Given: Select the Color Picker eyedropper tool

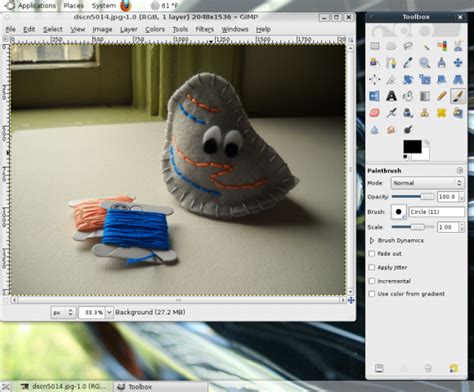Looking at the screenshot, I should (408, 63).
